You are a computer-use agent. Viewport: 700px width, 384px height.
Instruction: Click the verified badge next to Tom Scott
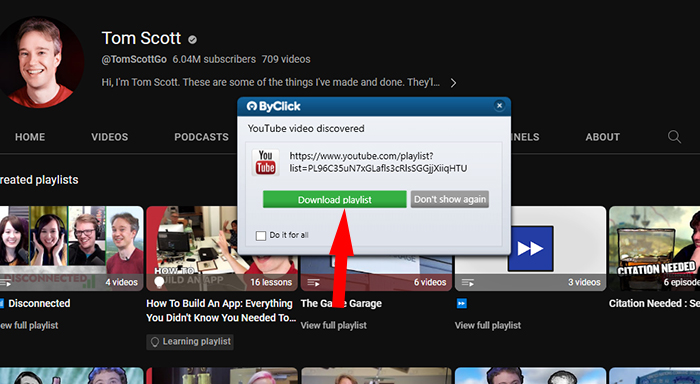(192, 40)
